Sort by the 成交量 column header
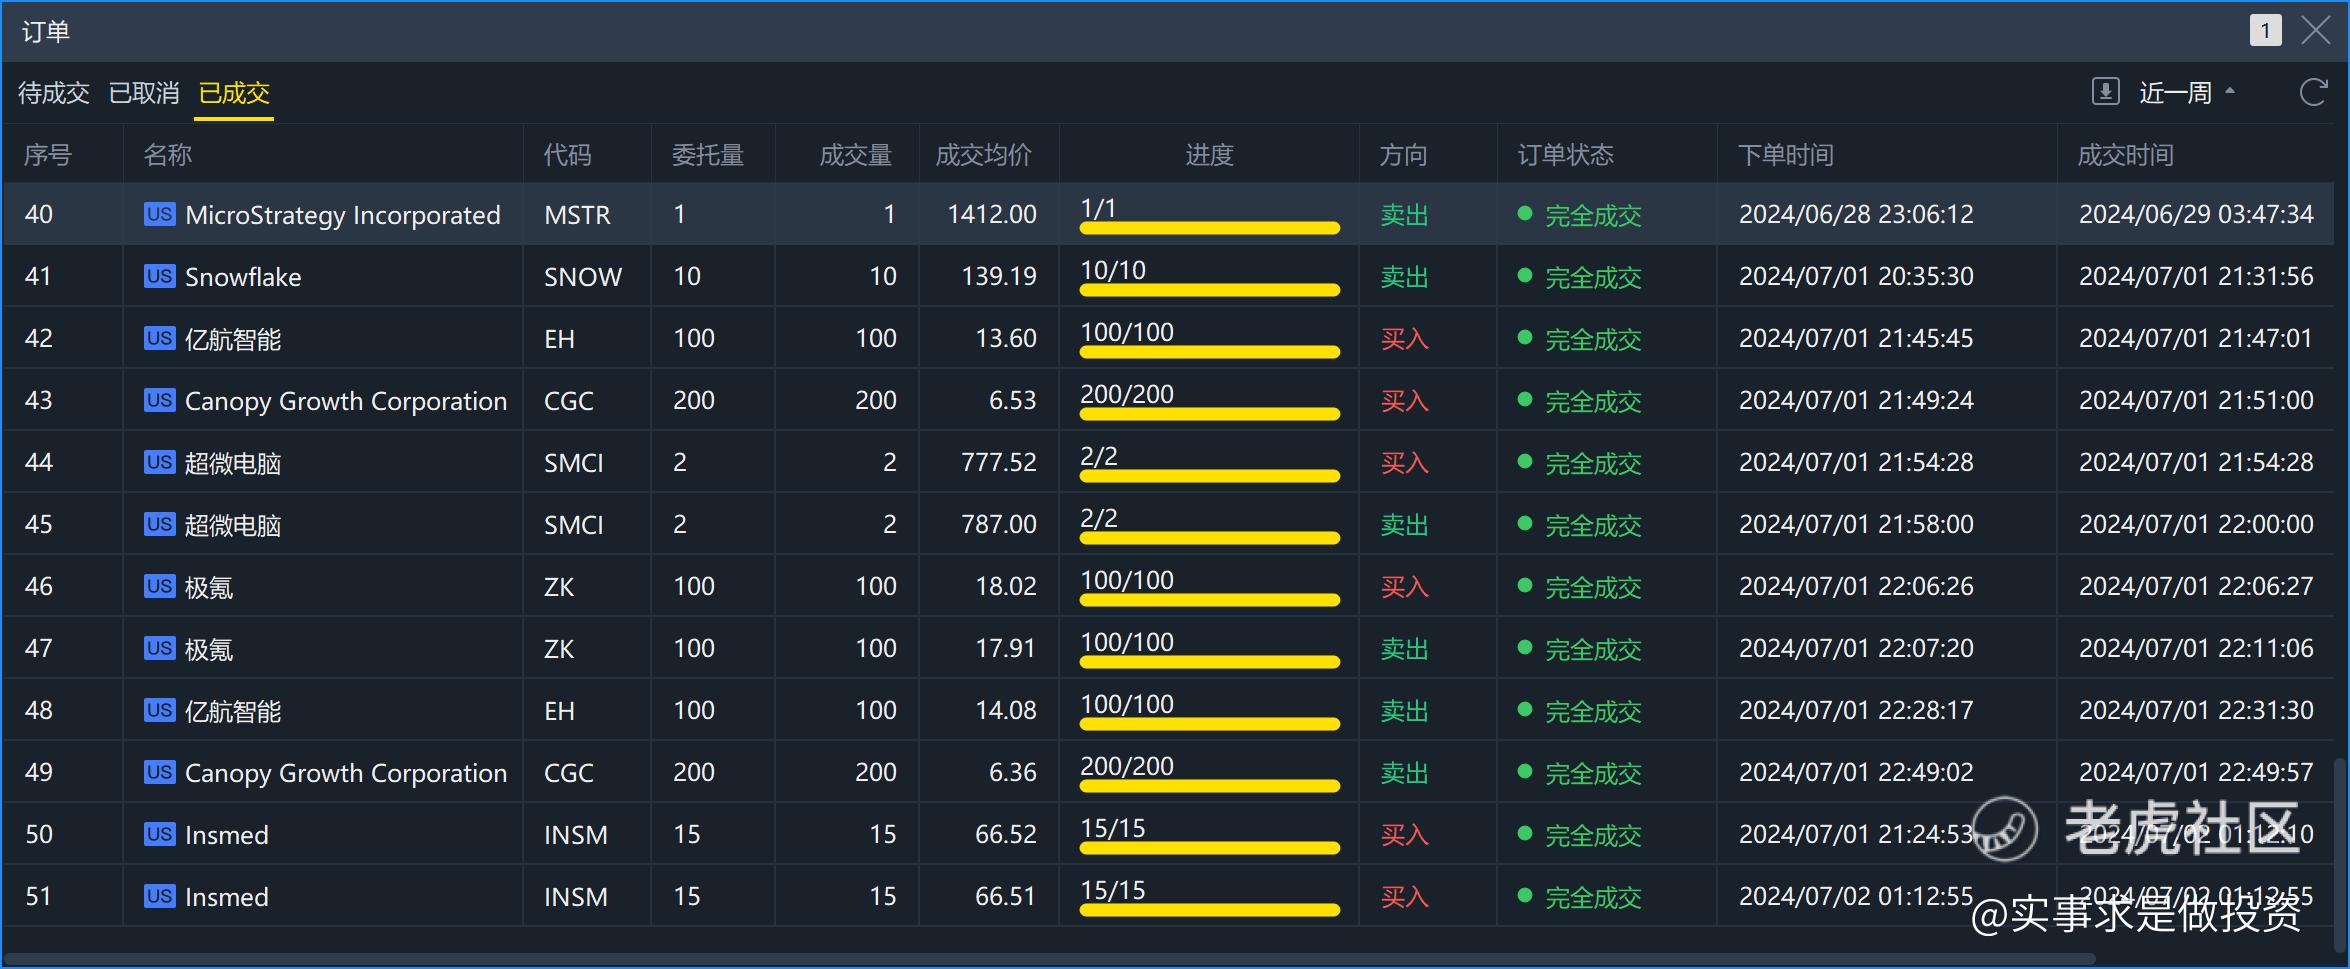Screen dimensions: 2350x969 click(x=856, y=155)
